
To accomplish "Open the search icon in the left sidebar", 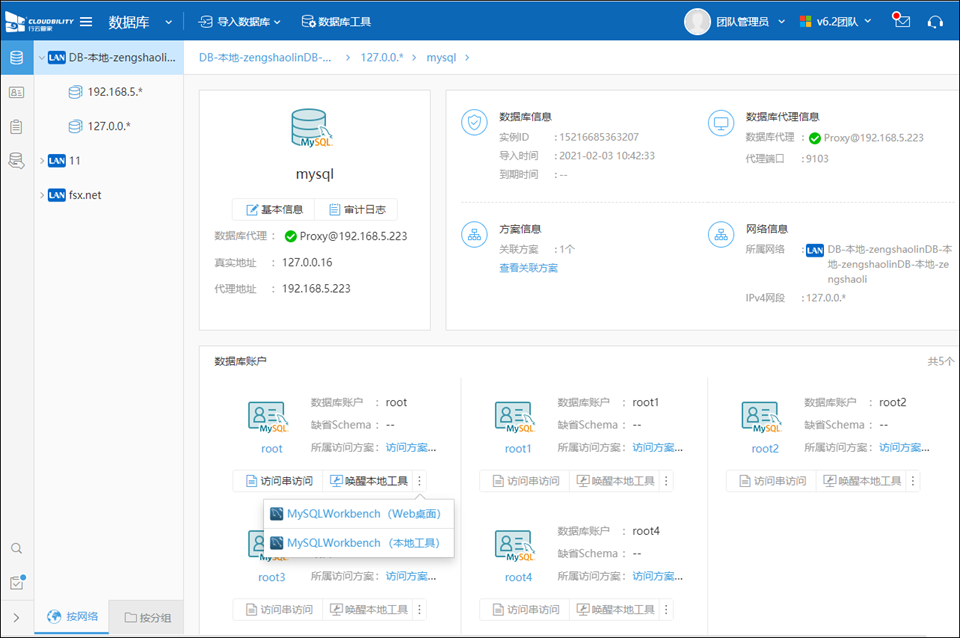I will (x=16, y=548).
